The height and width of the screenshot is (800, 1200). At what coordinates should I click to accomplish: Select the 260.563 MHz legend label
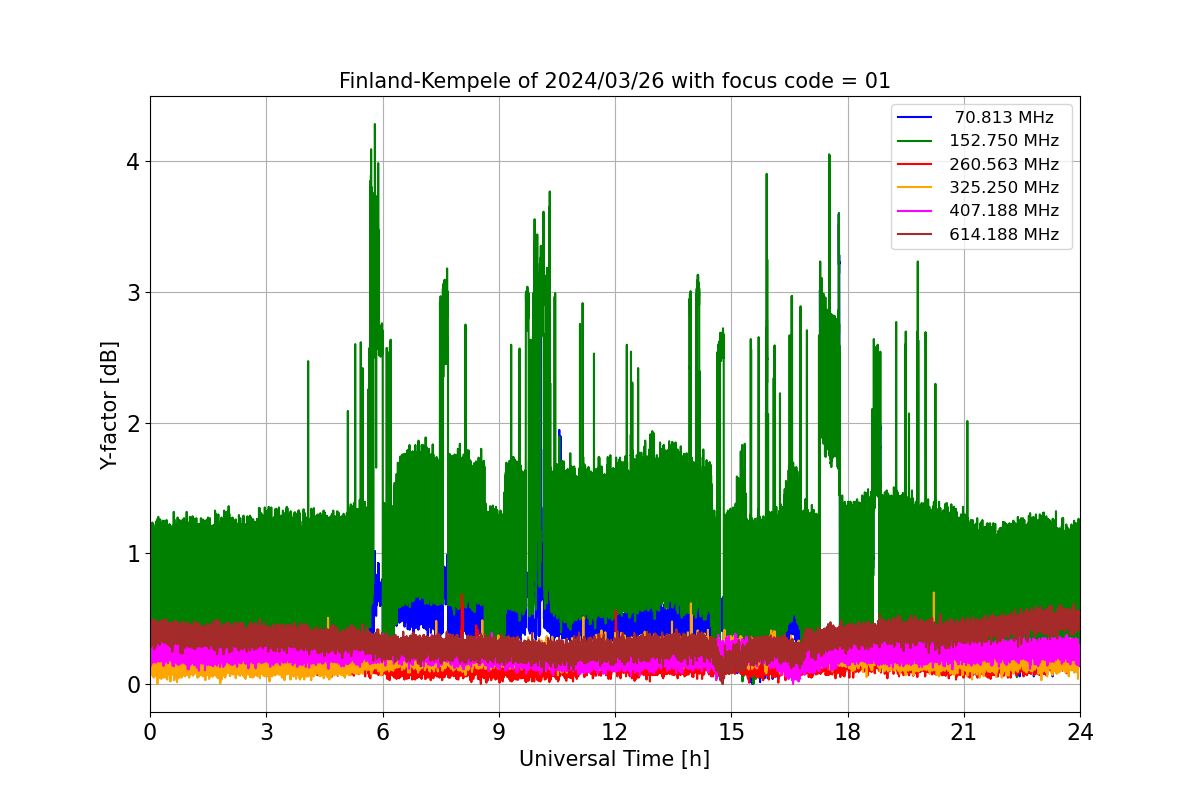pyautogui.click(x=1004, y=165)
